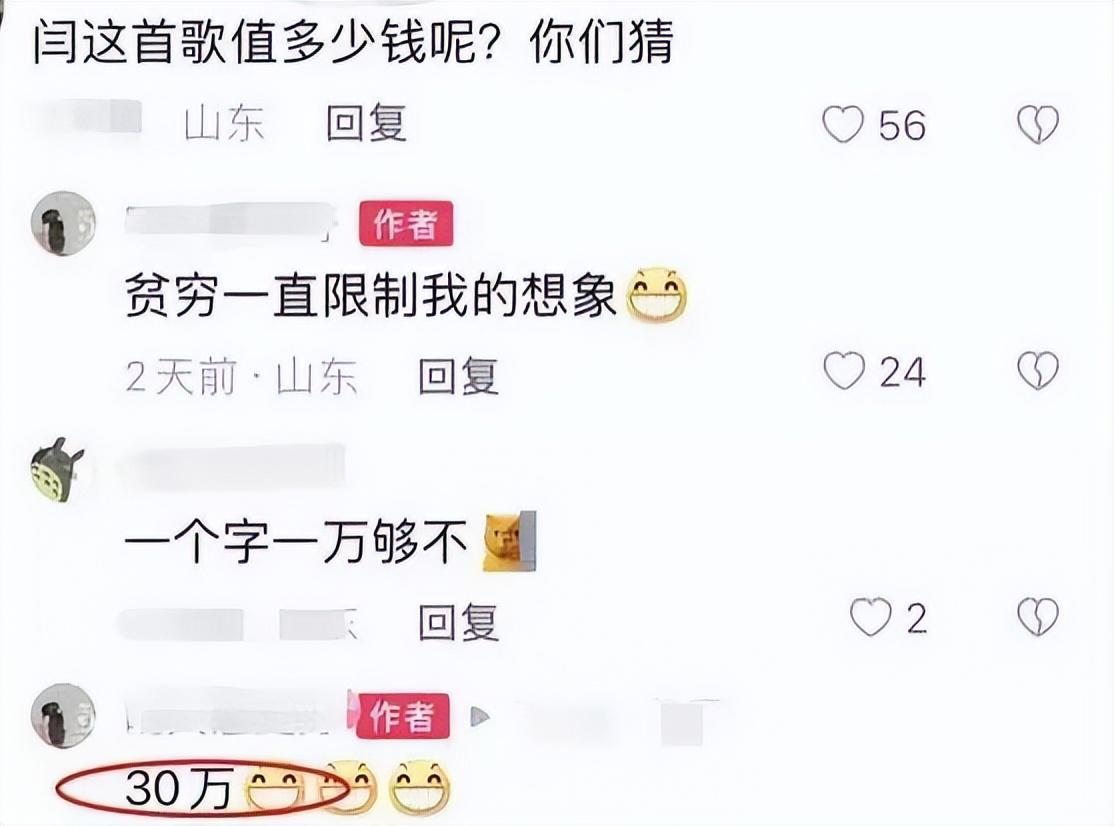Dislike the 一个字一万够不 comment
This screenshot has height=826, width=1114.
click(x=1038, y=616)
